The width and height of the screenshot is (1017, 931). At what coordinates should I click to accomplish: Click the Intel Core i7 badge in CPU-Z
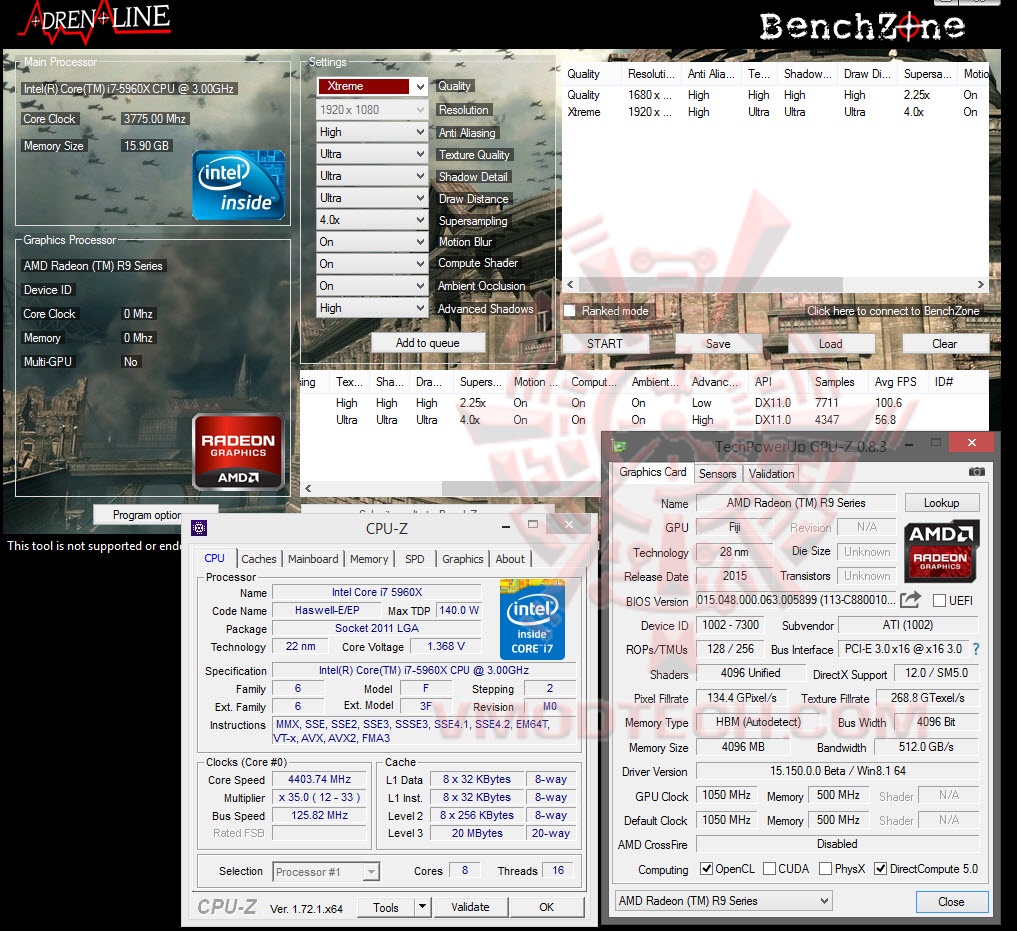532,619
